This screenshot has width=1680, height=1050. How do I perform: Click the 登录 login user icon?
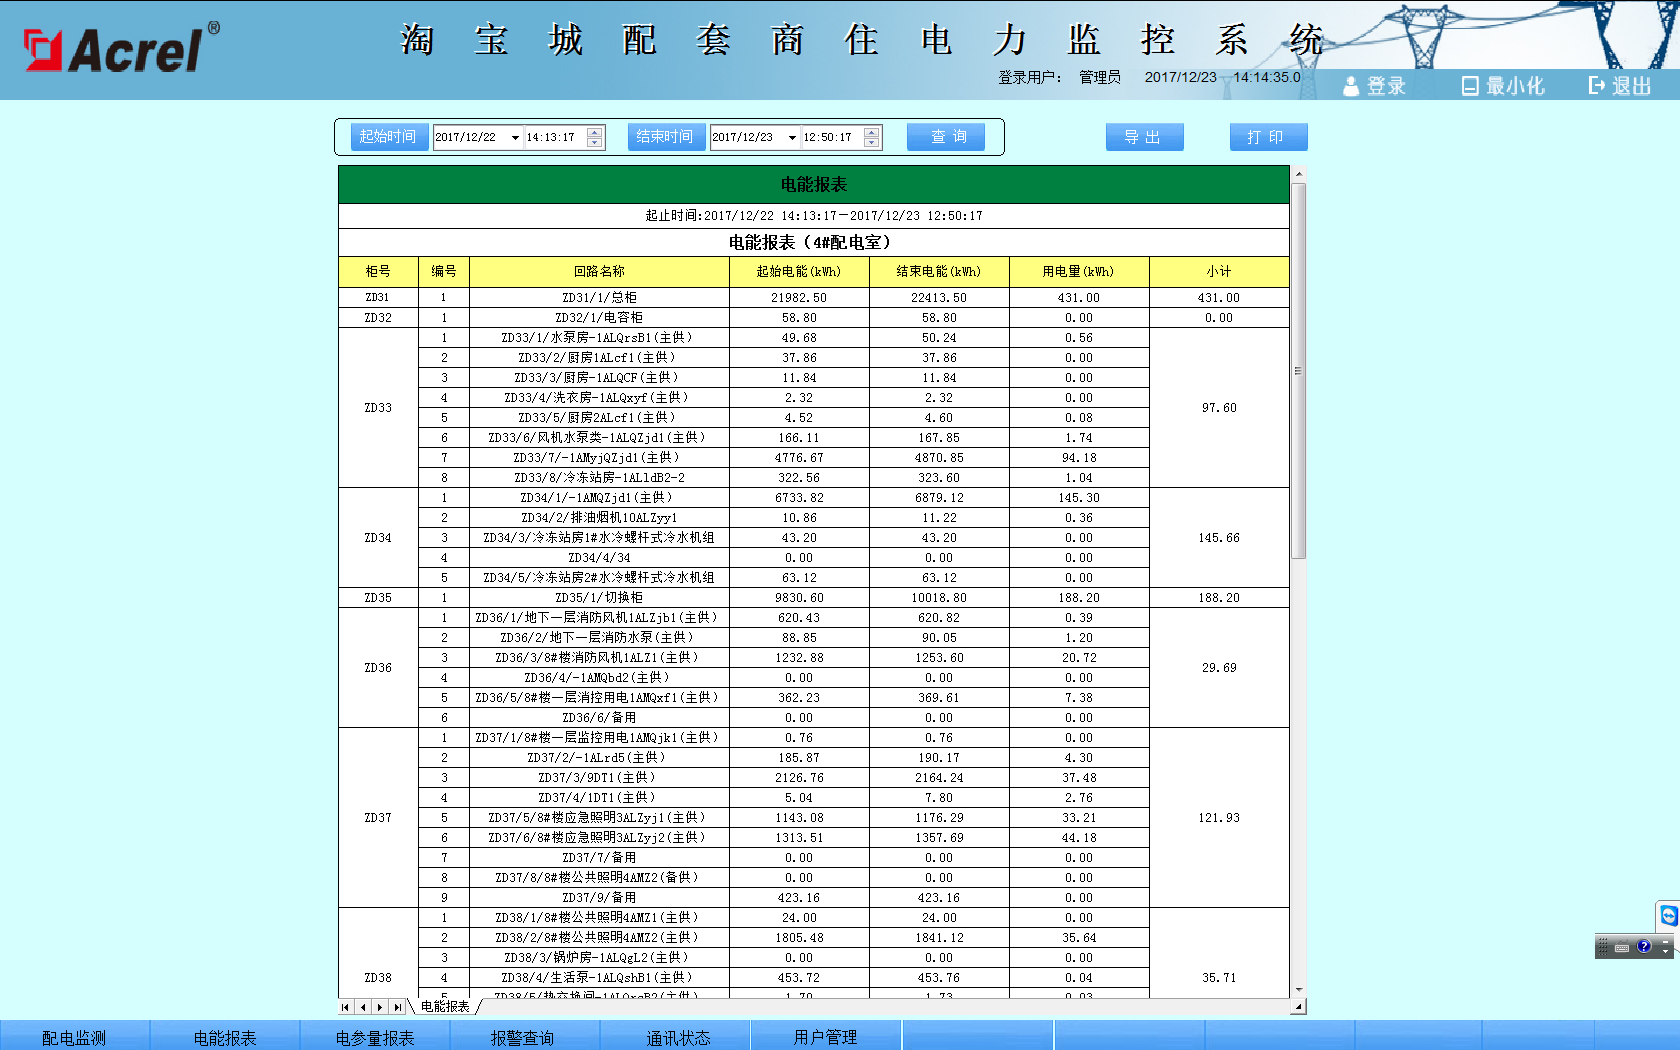coord(1351,87)
